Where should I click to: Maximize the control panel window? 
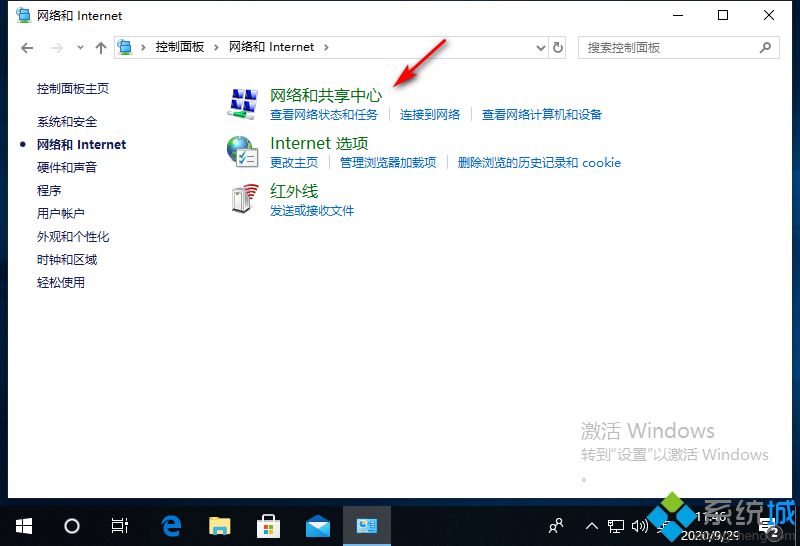(x=723, y=15)
